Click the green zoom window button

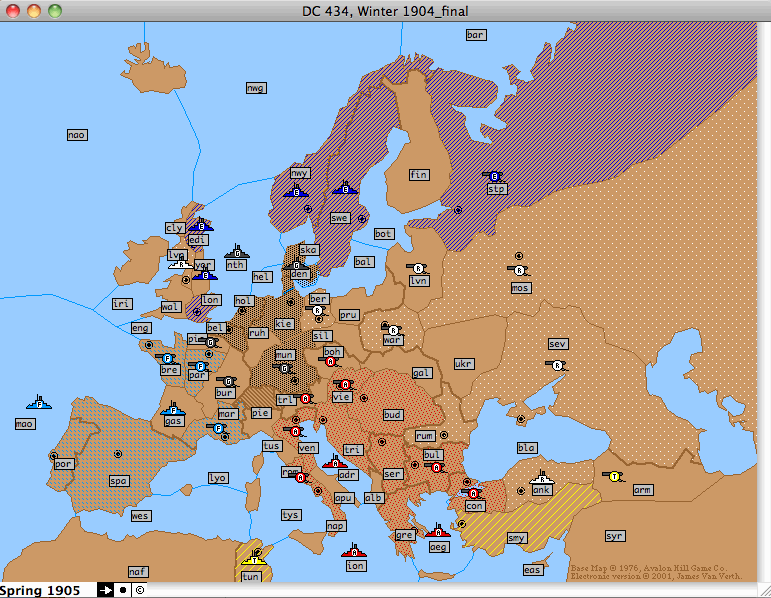pos(55,10)
